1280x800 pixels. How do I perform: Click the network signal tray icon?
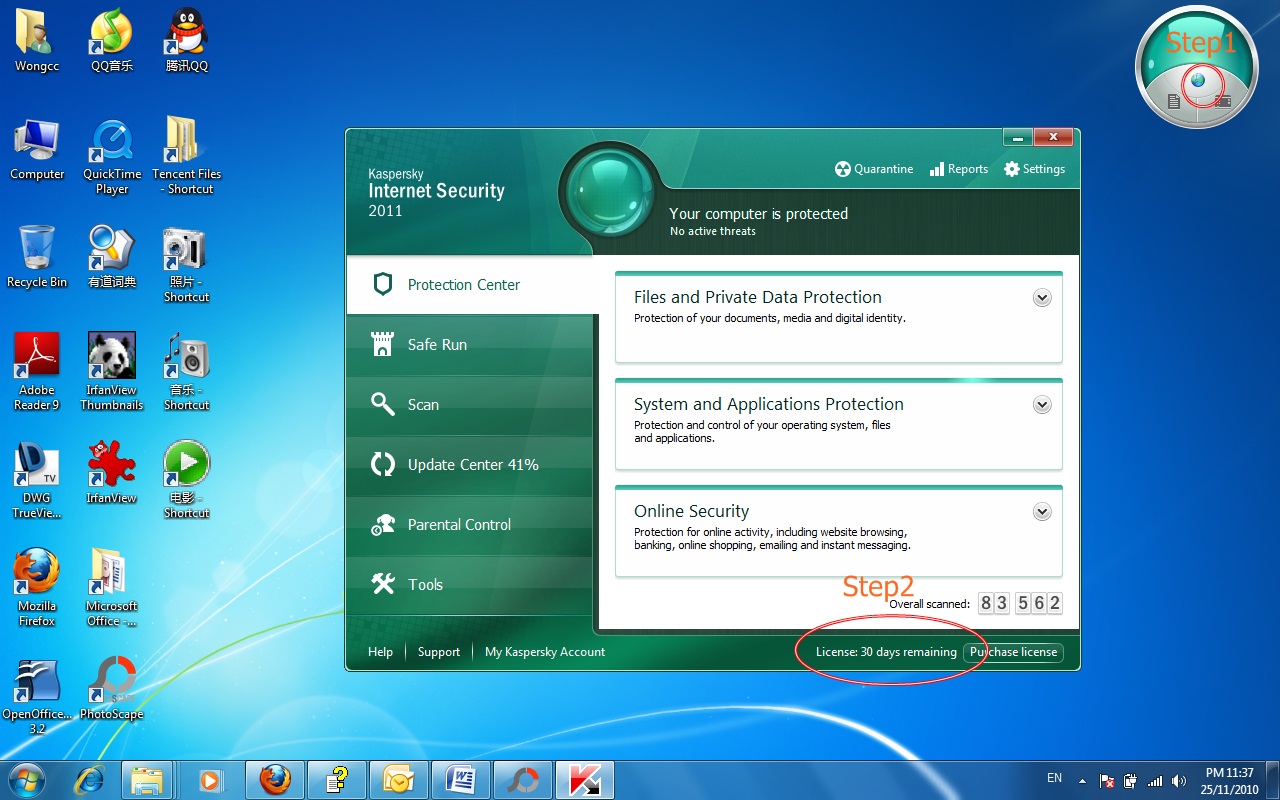(x=1155, y=781)
